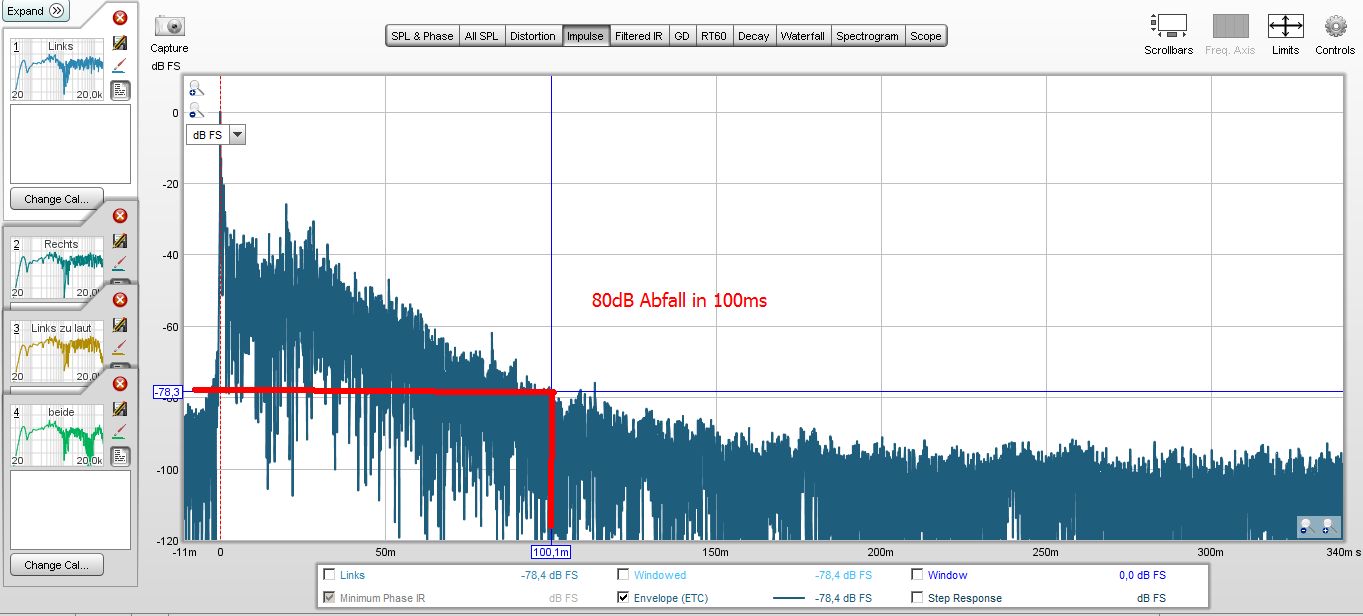The height and width of the screenshot is (616, 1363).
Task: Change the trace colour for Links measurement
Action: coord(120,66)
